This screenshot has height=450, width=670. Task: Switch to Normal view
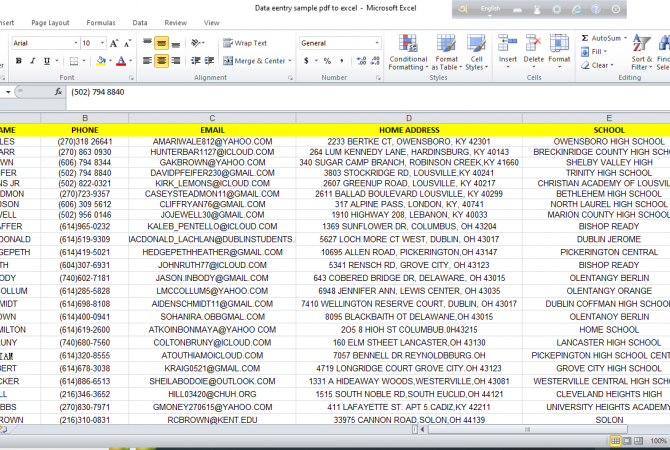[615, 441]
